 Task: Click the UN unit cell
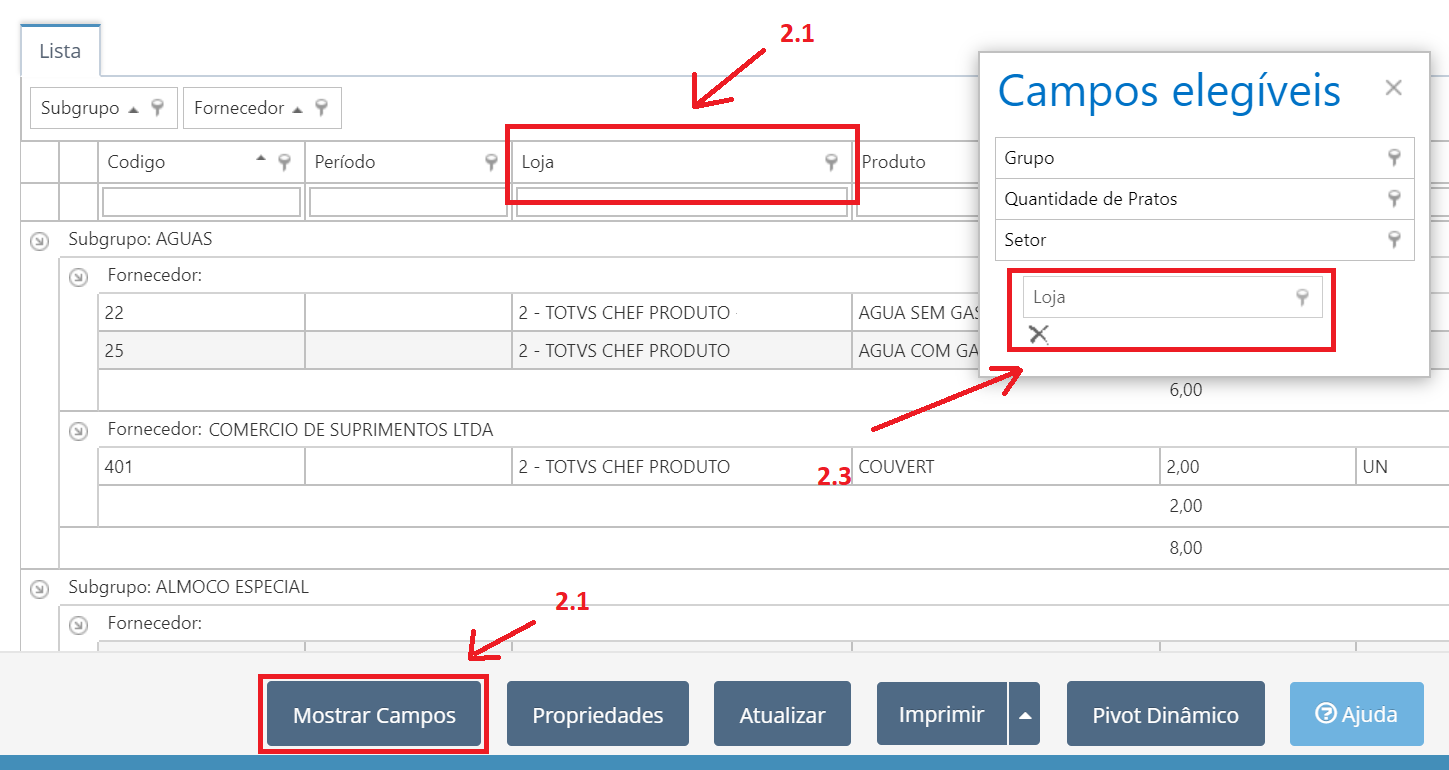(x=1402, y=467)
